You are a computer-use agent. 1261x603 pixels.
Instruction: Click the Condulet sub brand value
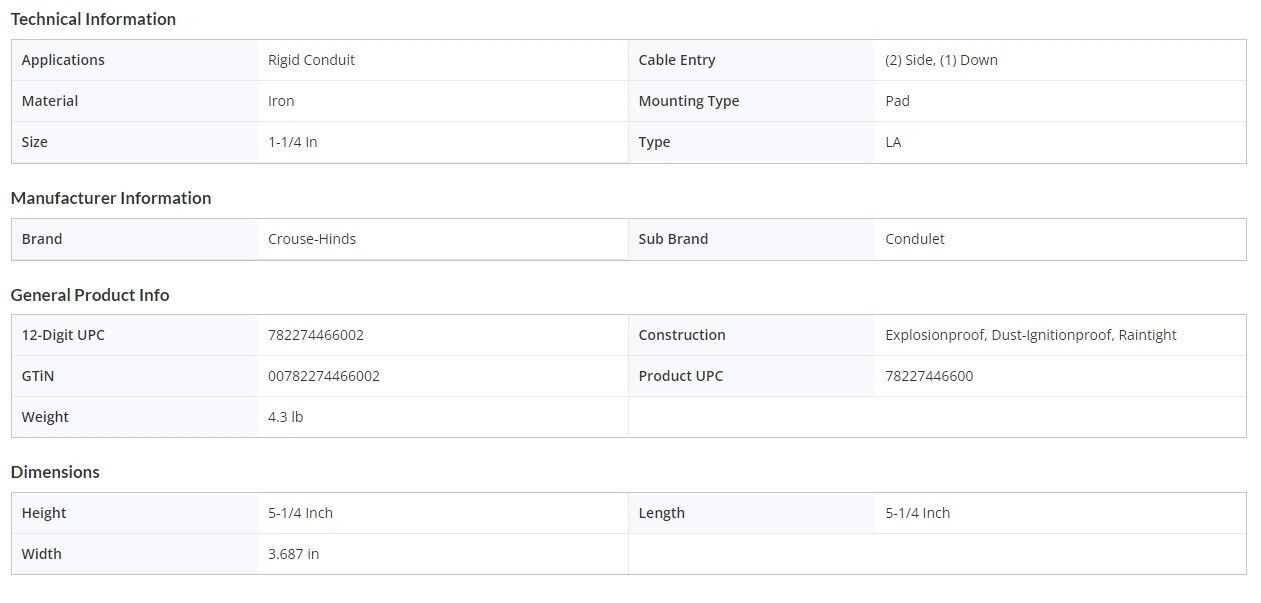(x=915, y=239)
